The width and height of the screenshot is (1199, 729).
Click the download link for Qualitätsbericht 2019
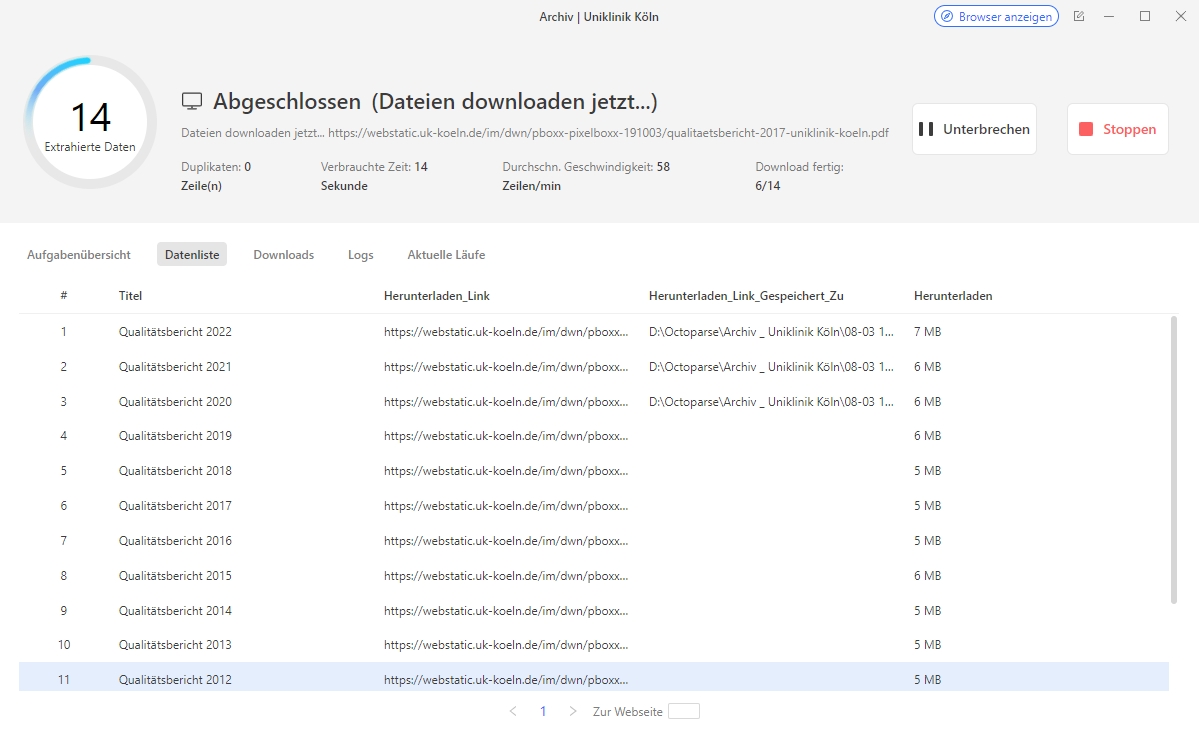[x=505, y=436]
